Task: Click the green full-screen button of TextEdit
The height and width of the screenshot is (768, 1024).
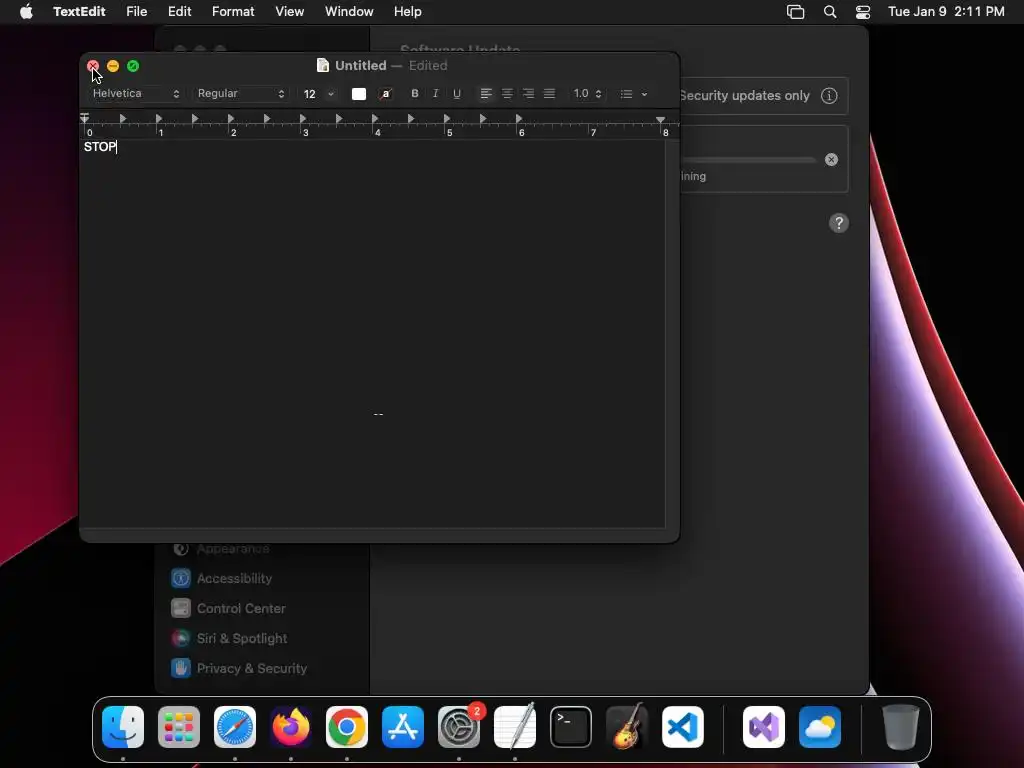Action: coord(133,66)
